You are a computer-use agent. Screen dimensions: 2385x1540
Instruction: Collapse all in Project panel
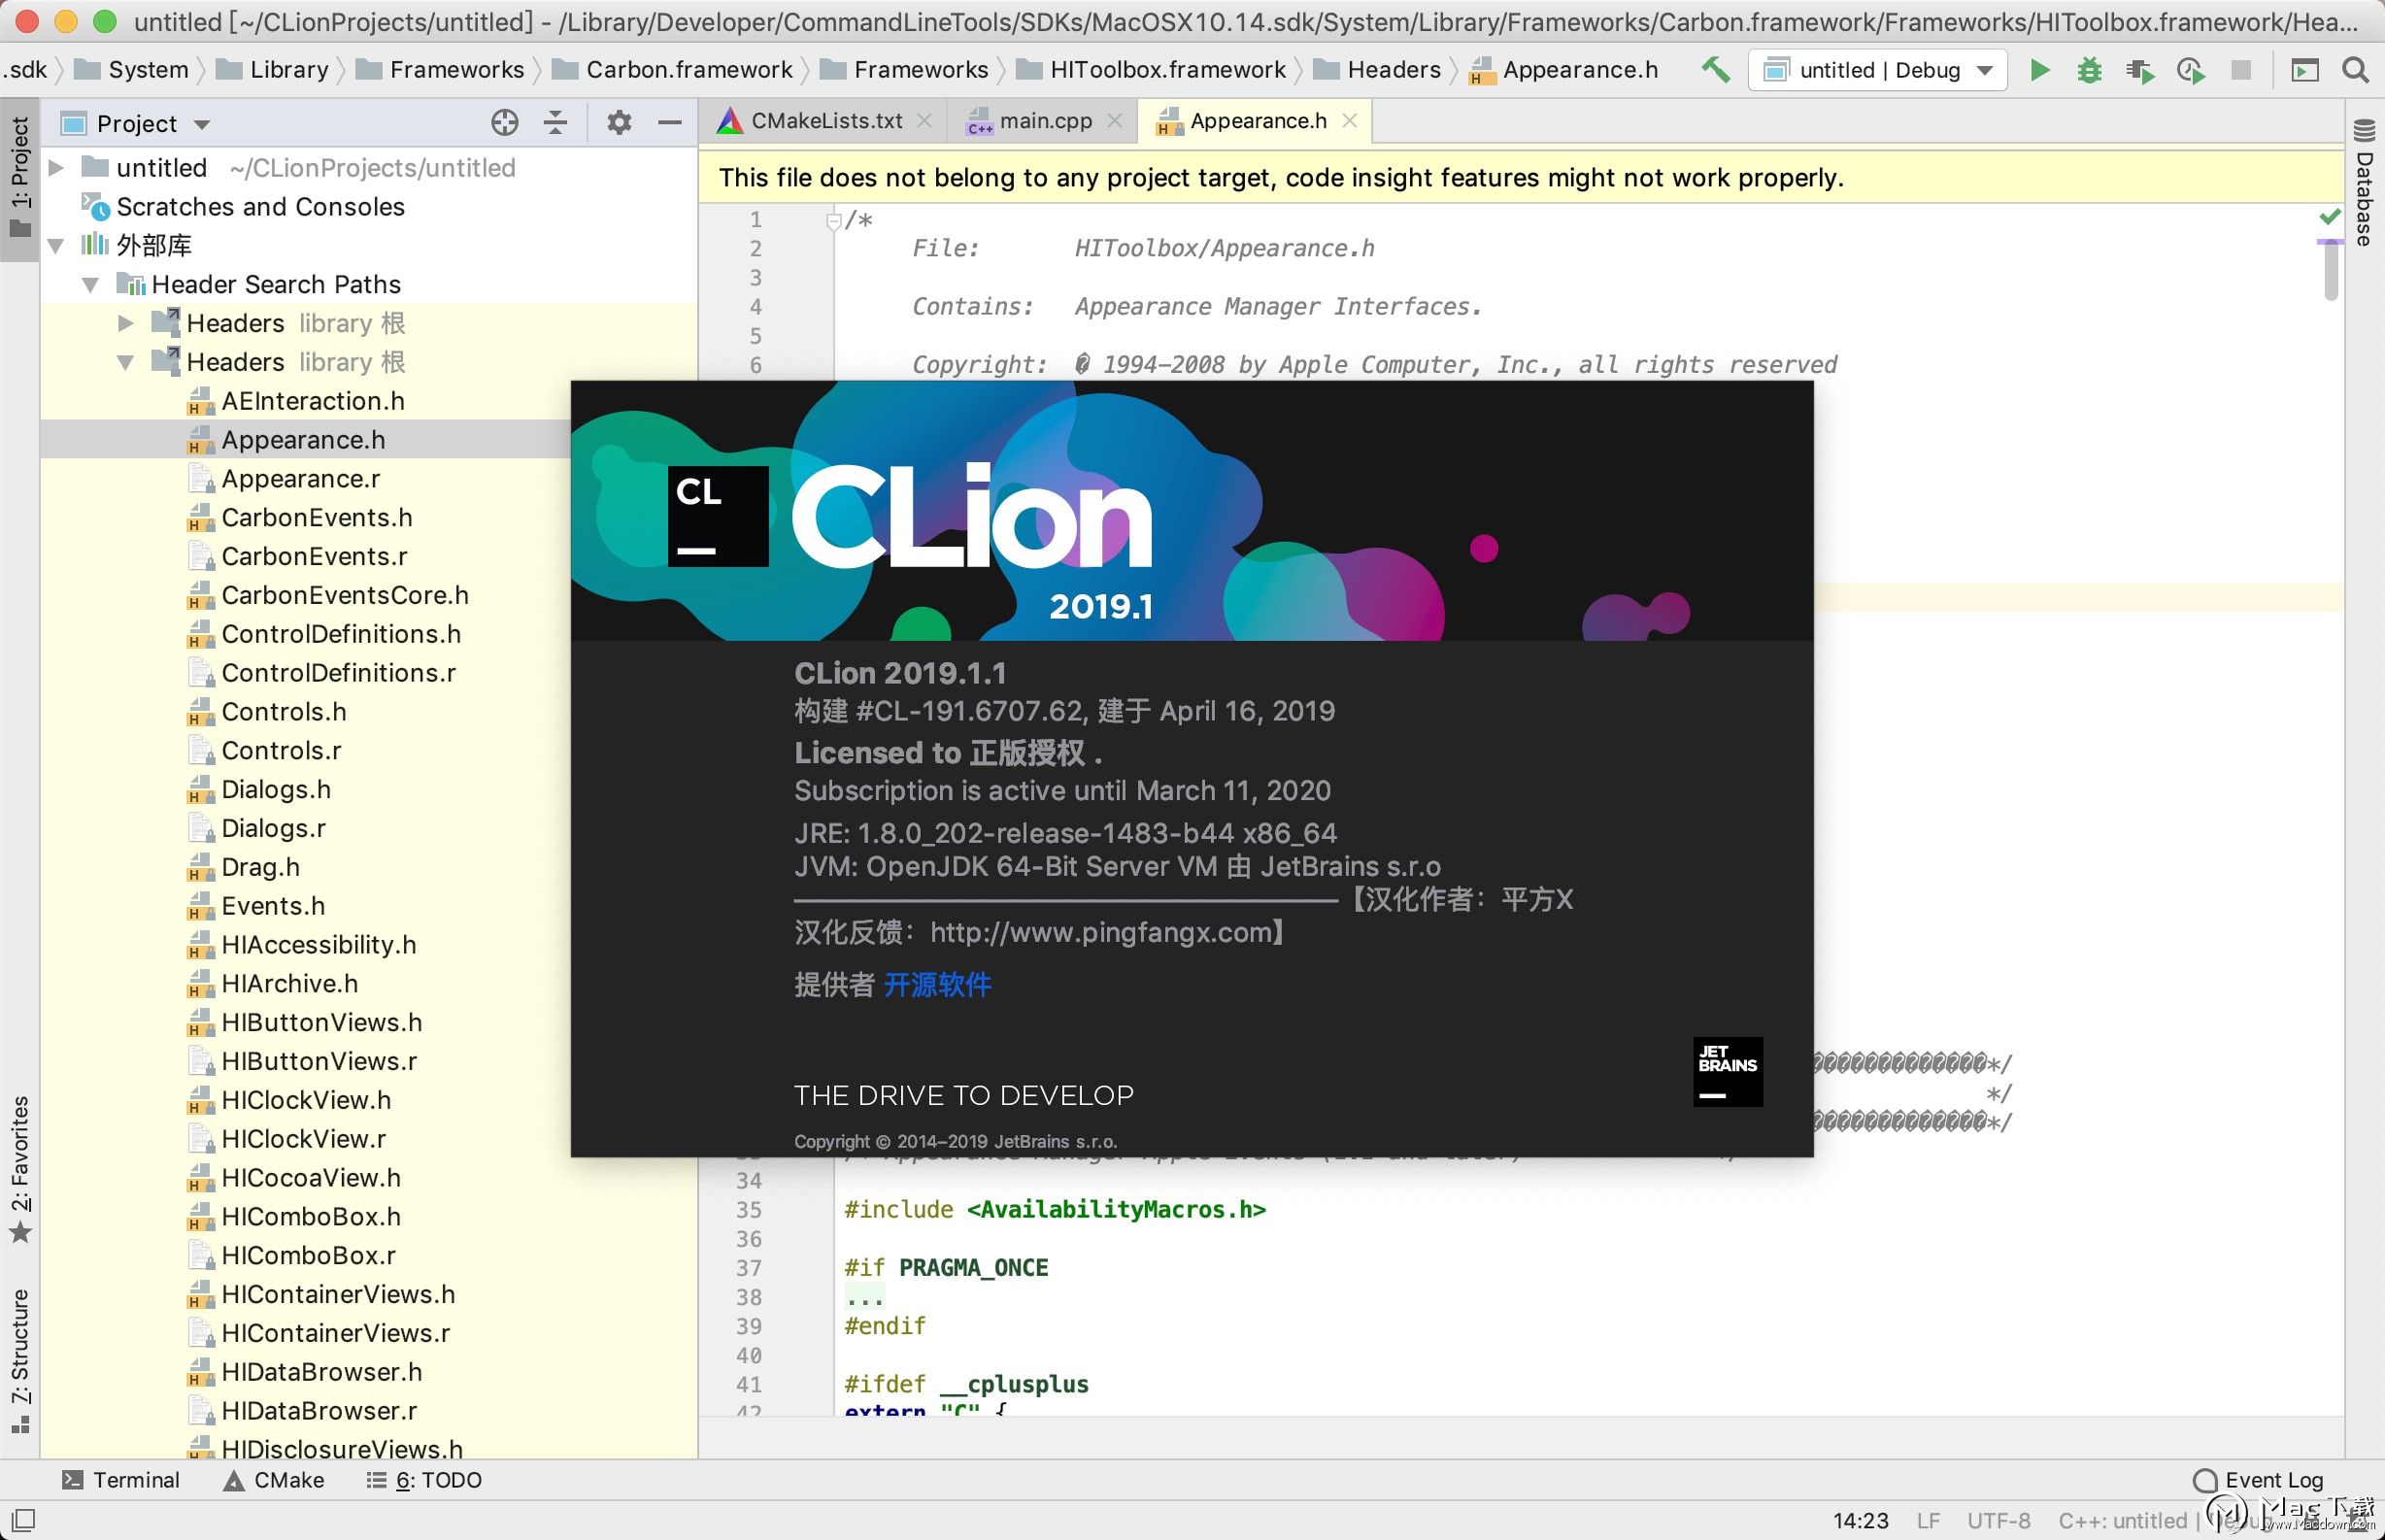tap(555, 123)
